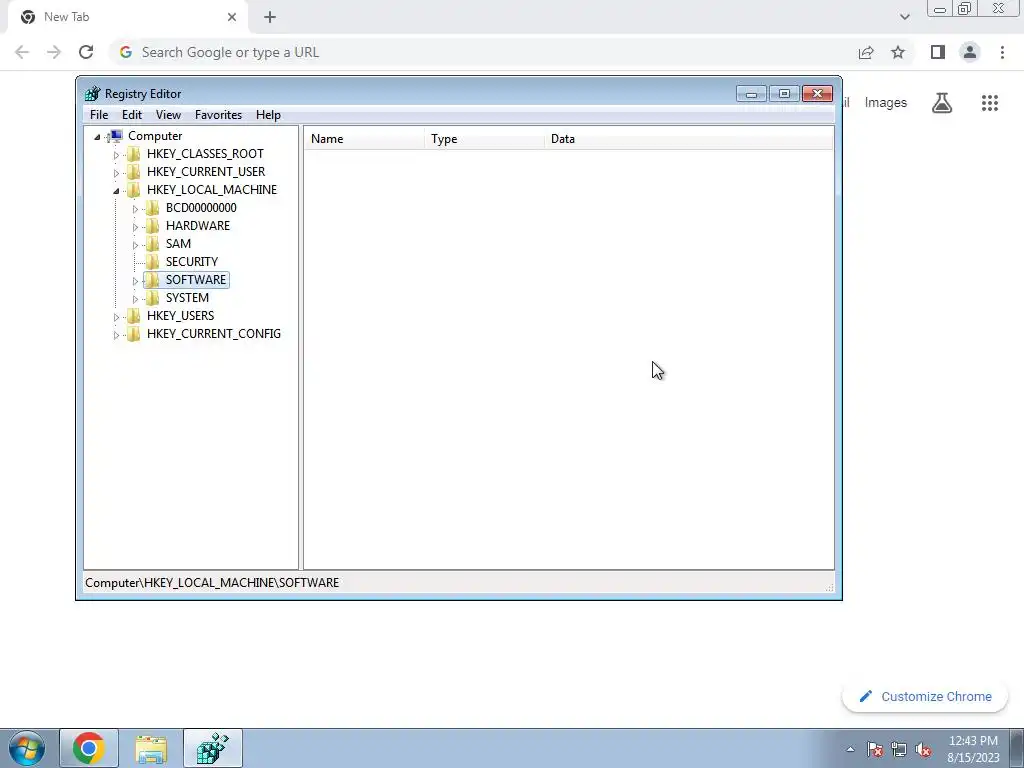Open the Edit menu in Registry Editor

[x=132, y=115]
